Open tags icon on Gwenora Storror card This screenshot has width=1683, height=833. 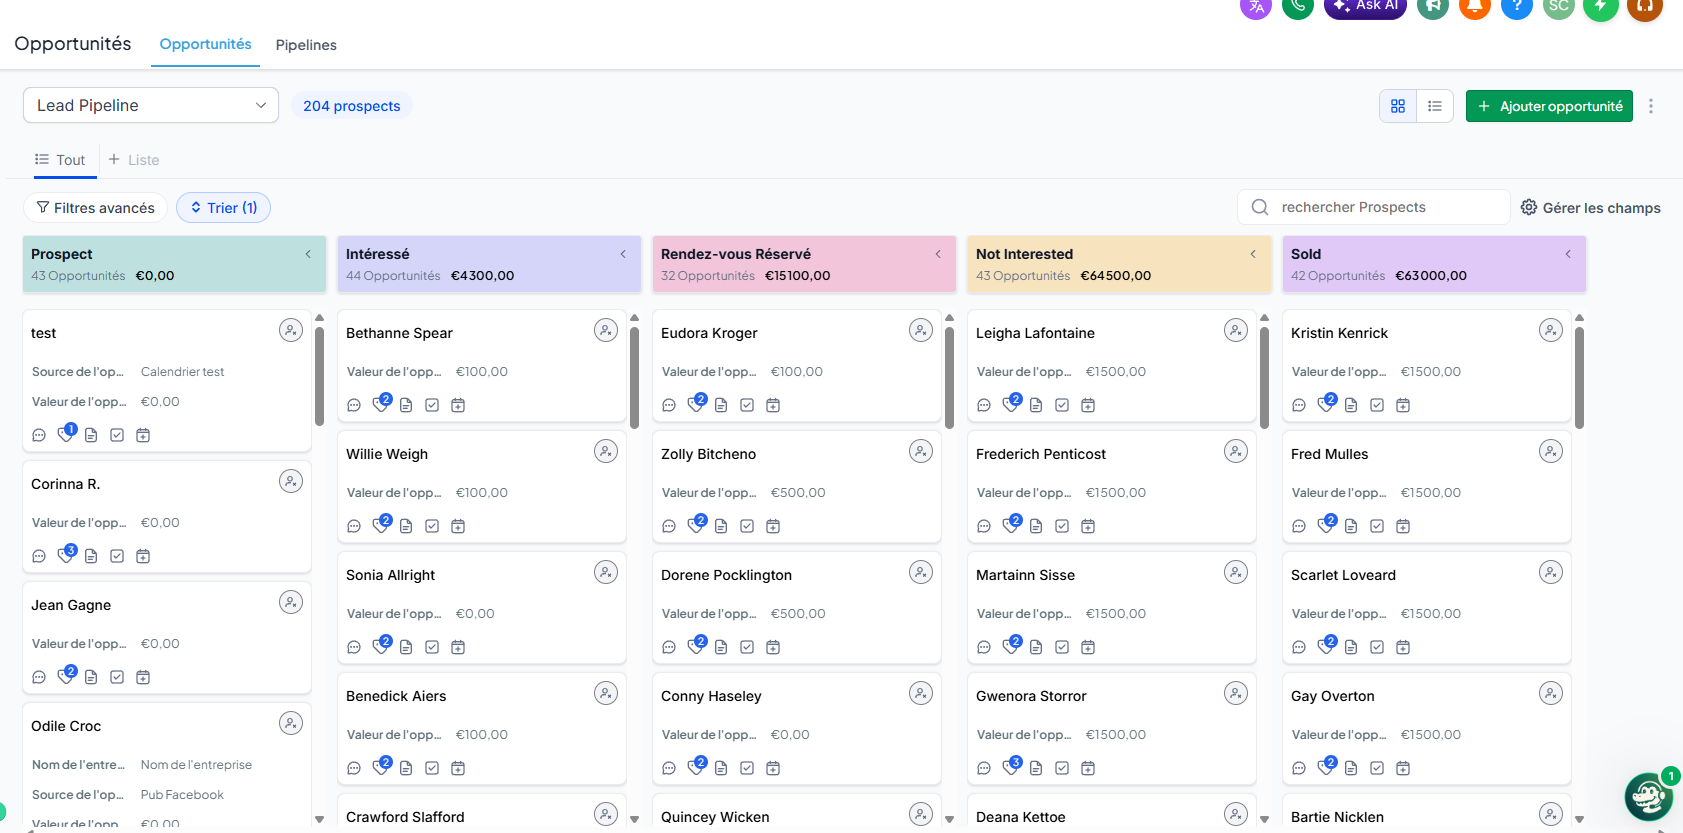tap(1011, 766)
